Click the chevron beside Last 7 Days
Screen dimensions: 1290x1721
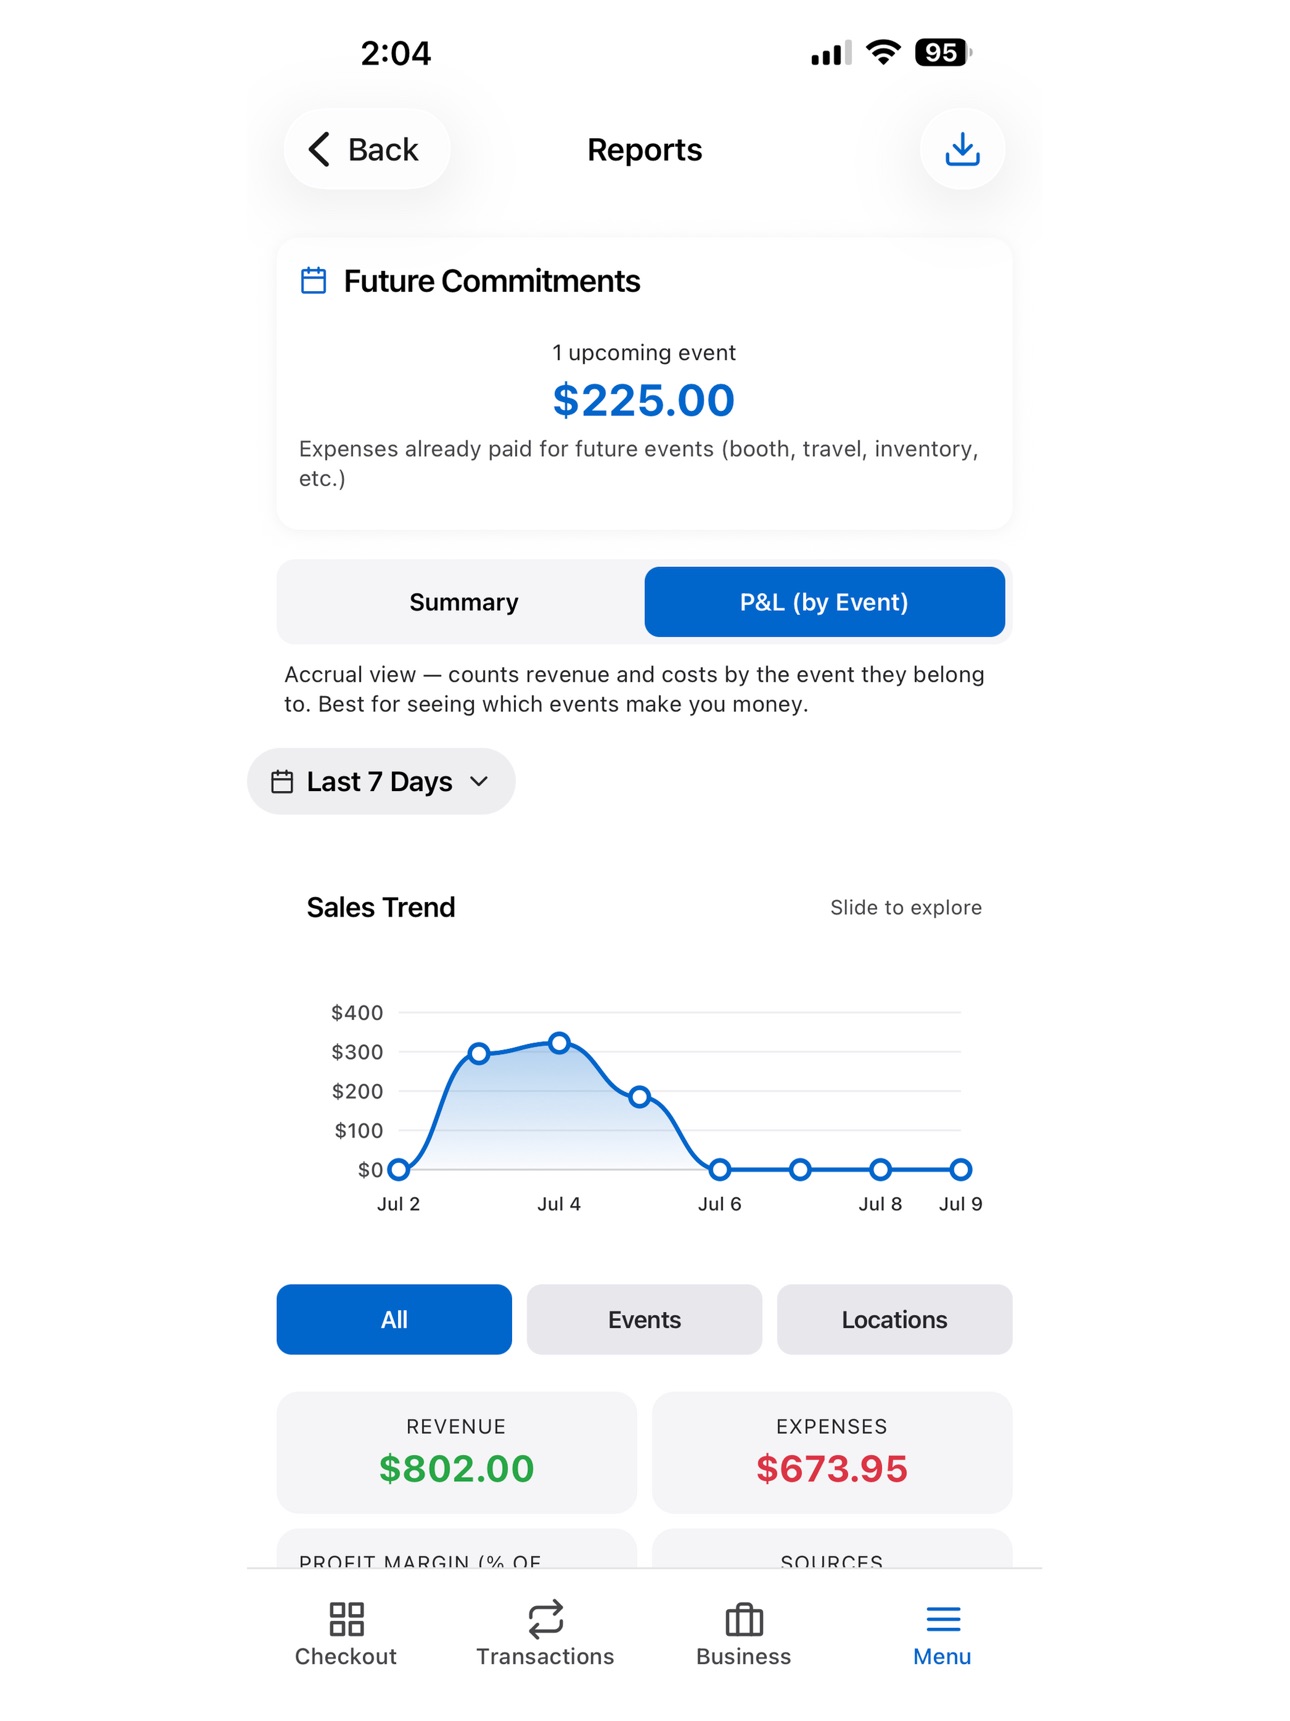[x=479, y=781]
